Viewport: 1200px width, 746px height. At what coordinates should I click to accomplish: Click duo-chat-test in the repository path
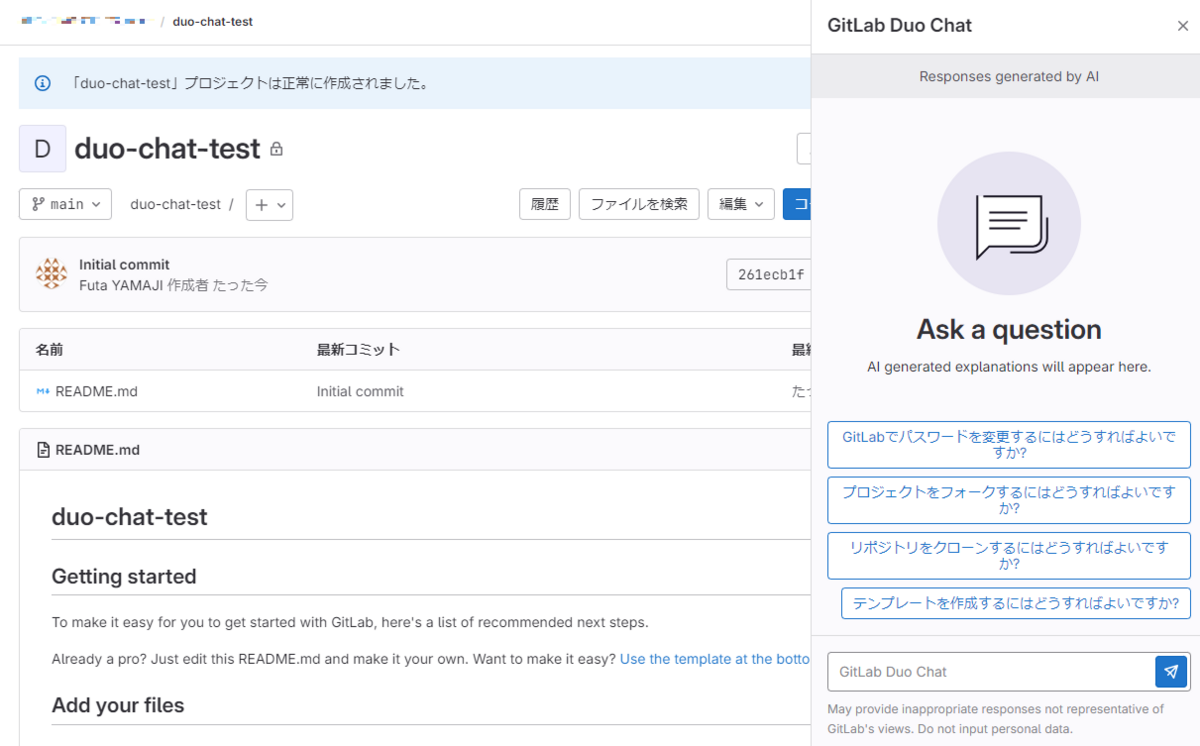point(175,204)
